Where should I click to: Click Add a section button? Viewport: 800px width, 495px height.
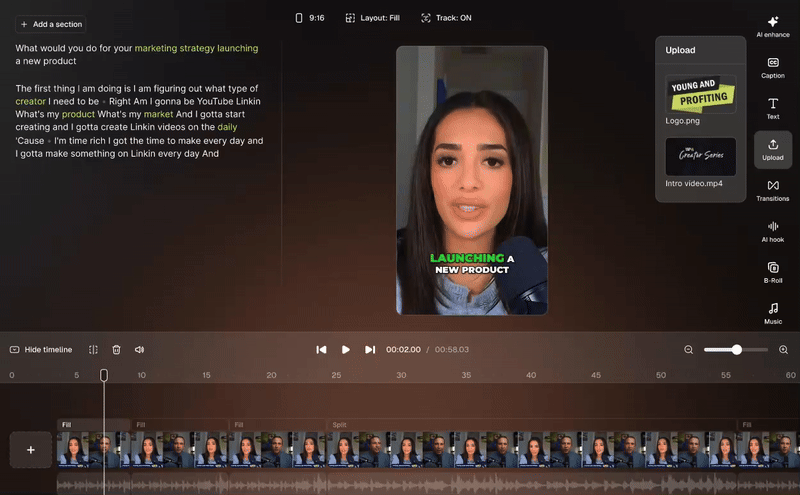pos(51,24)
